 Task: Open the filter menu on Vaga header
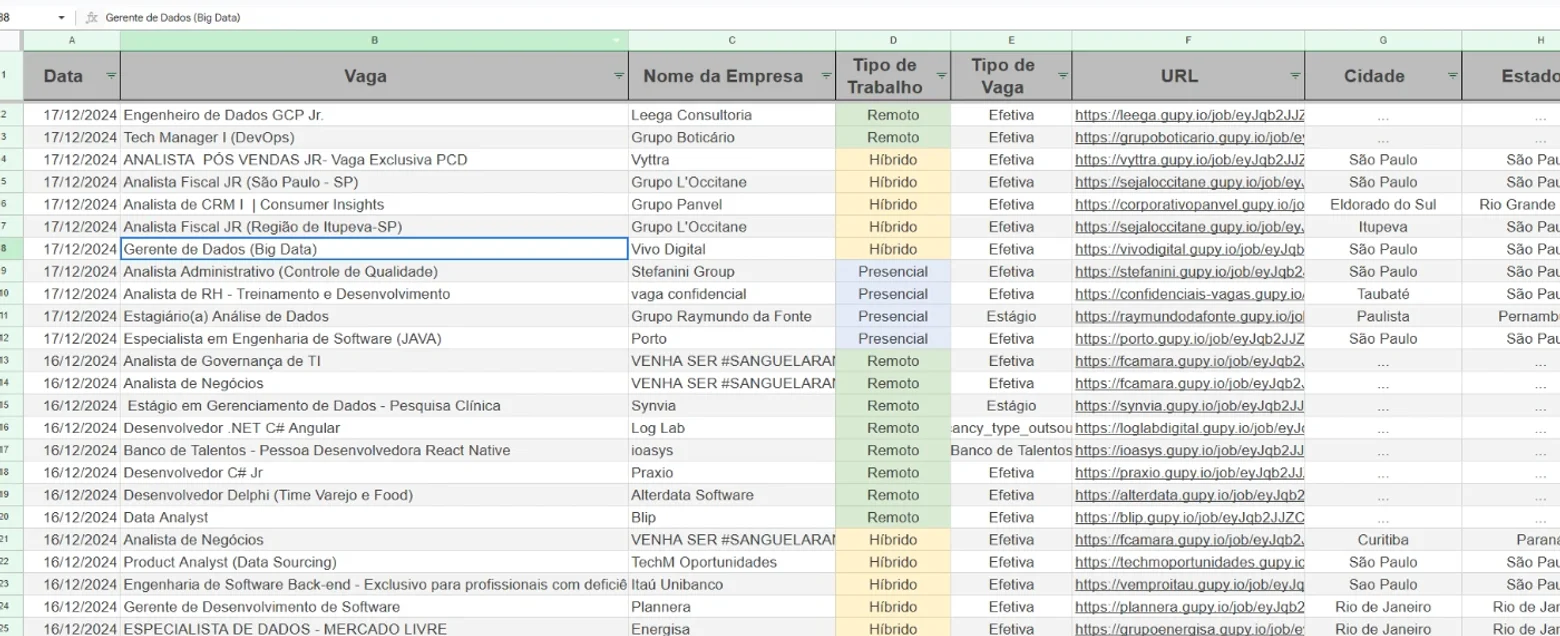(x=619, y=76)
